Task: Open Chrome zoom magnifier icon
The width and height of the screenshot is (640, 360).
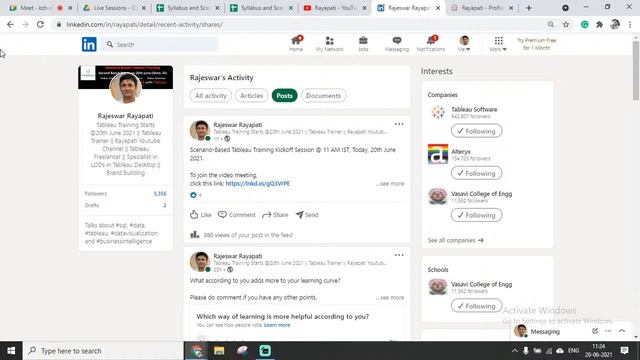Action: [x=551, y=24]
